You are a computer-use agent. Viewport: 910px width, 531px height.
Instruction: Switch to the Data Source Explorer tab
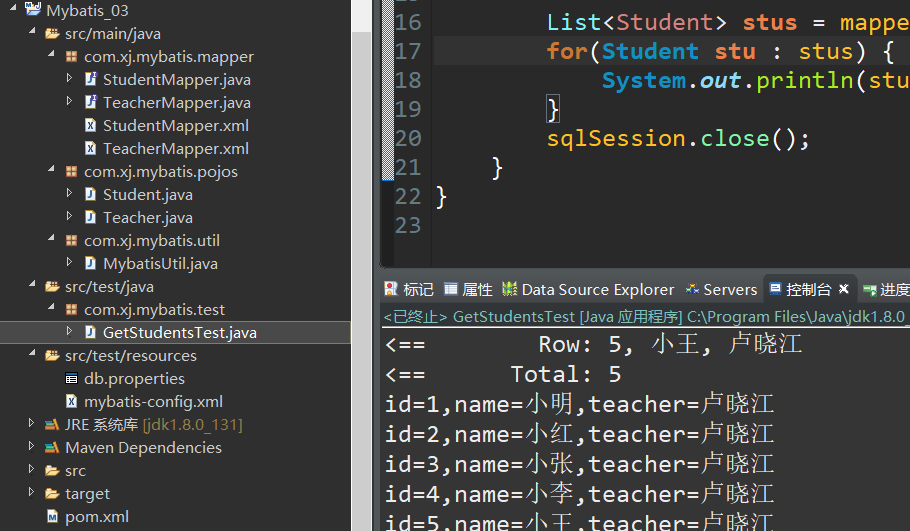(598, 290)
